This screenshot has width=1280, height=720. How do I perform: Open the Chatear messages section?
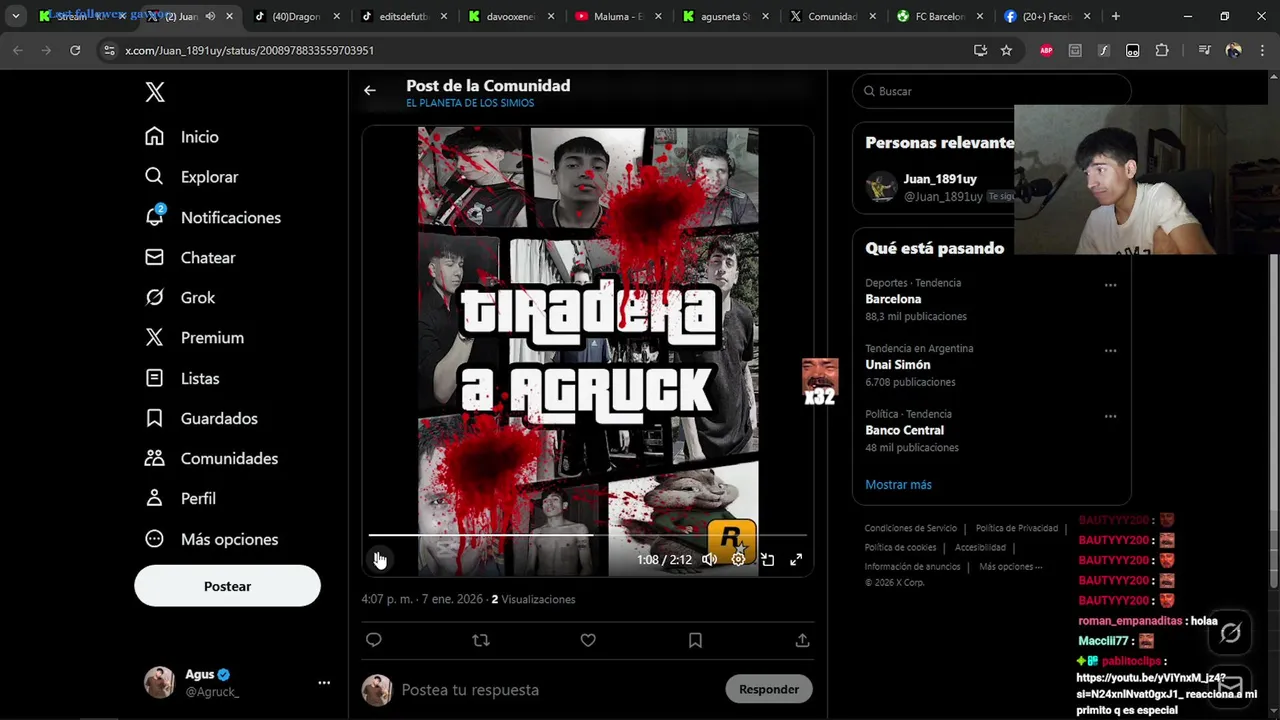[190, 257]
